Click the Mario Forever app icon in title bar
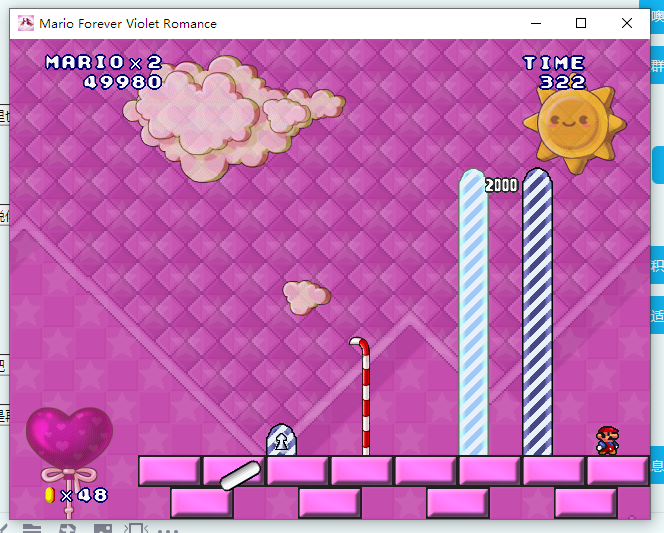 tap(25, 23)
